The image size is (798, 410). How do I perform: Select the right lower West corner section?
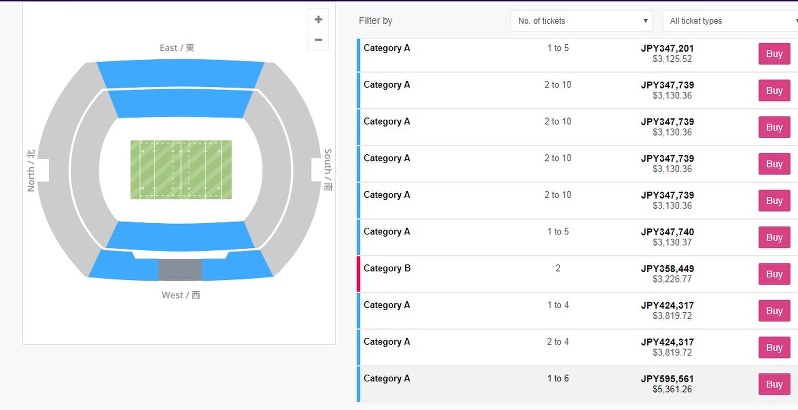(237, 267)
